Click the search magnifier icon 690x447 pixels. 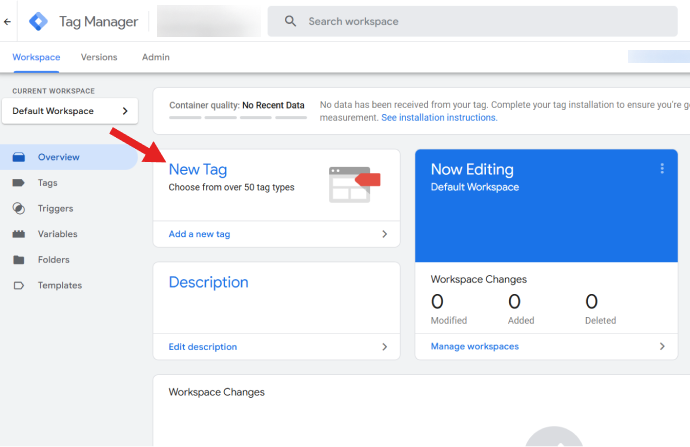[290, 21]
